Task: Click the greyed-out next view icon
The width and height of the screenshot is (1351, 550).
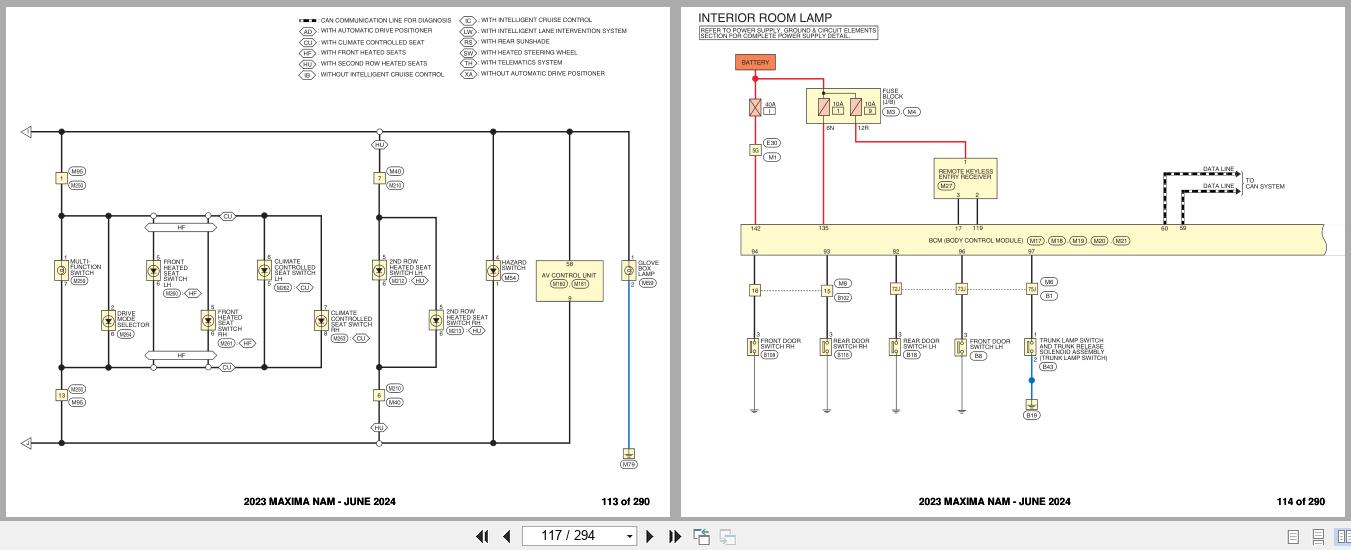Action: [x=727, y=536]
